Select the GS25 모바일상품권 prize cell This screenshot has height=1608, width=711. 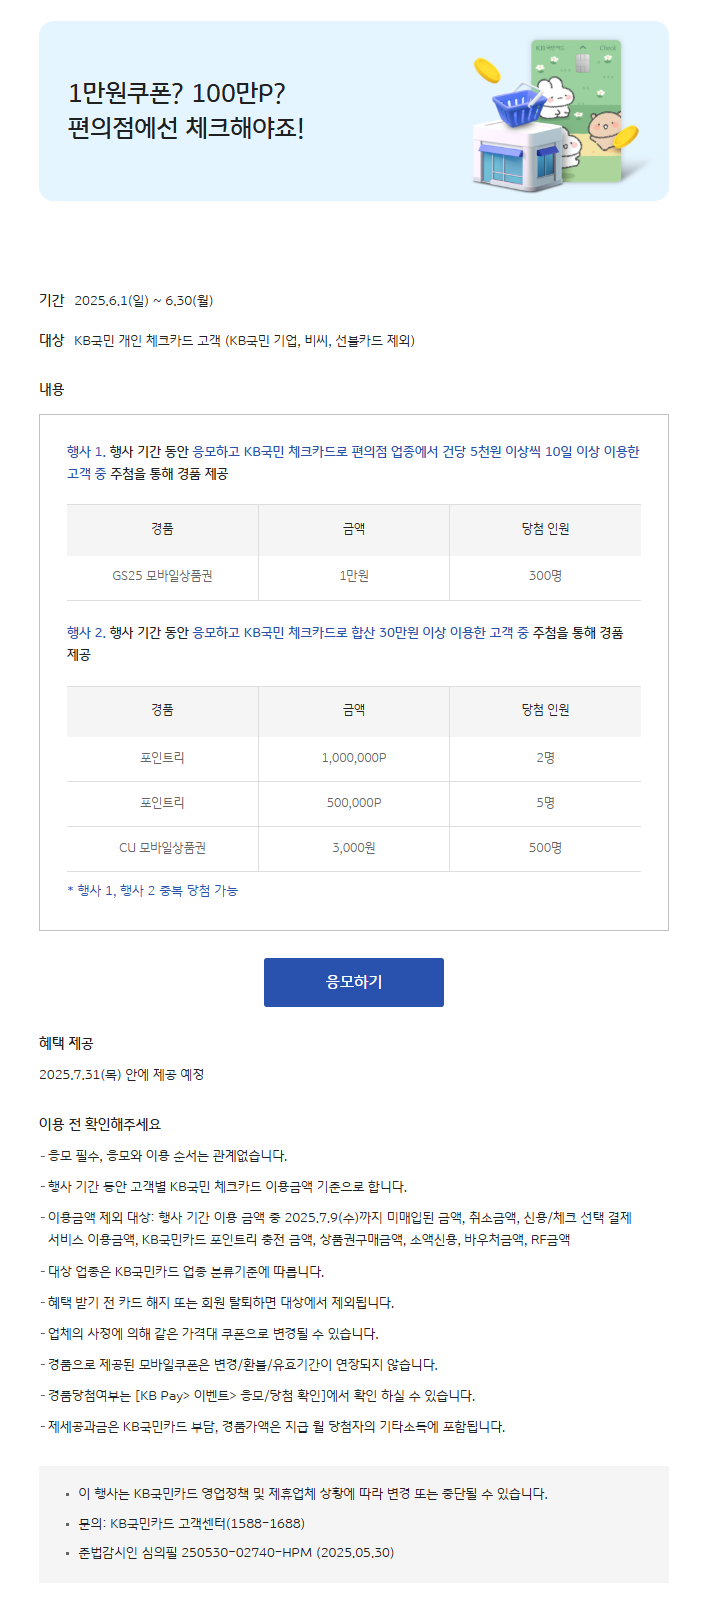click(162, 576)
